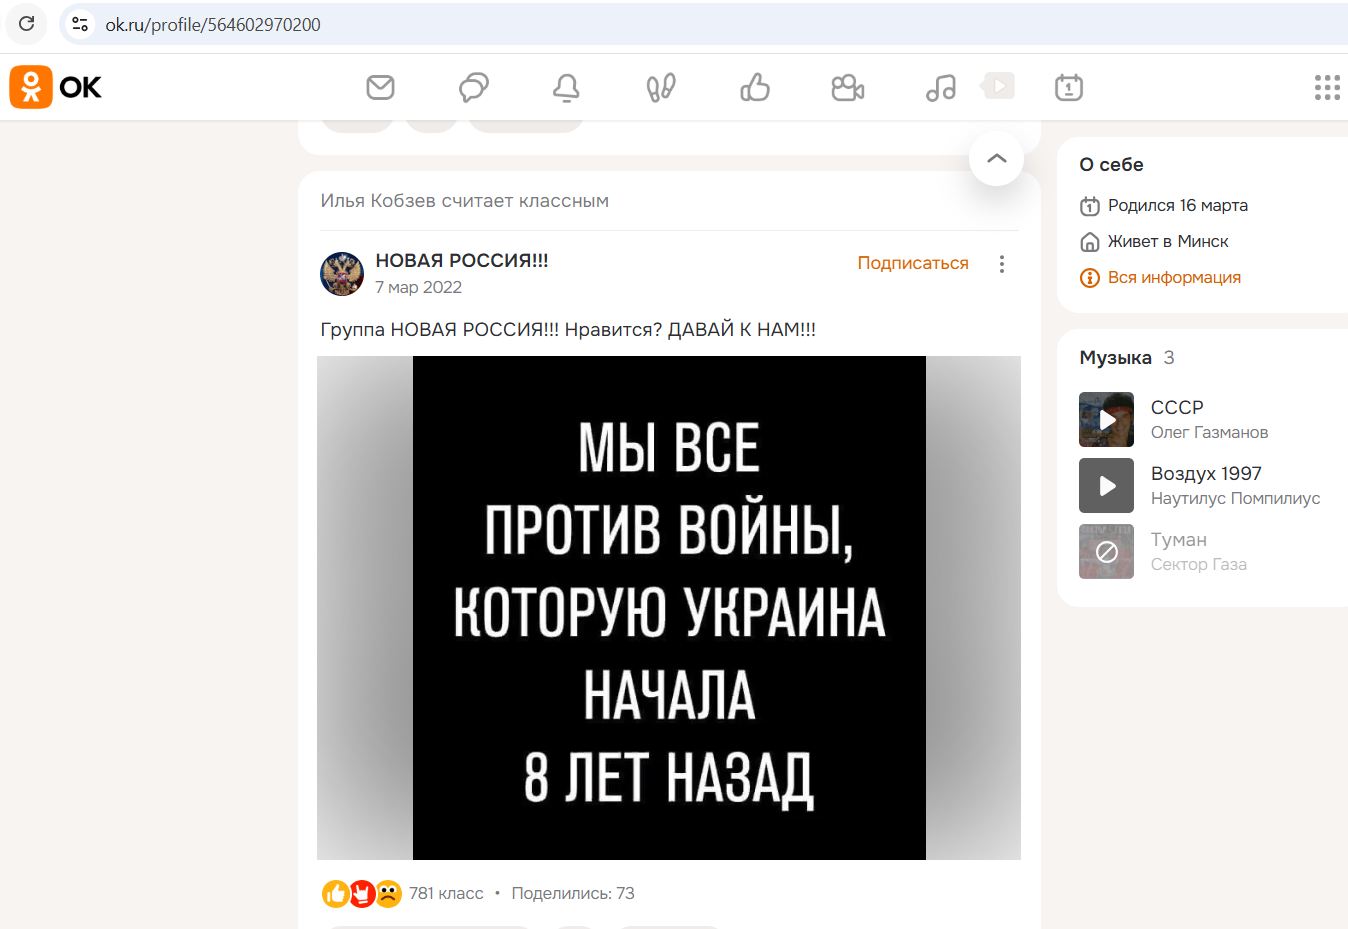Open the apps grid menu
This screenshot has height=929, width=1348.
[x=1327, y=88]
